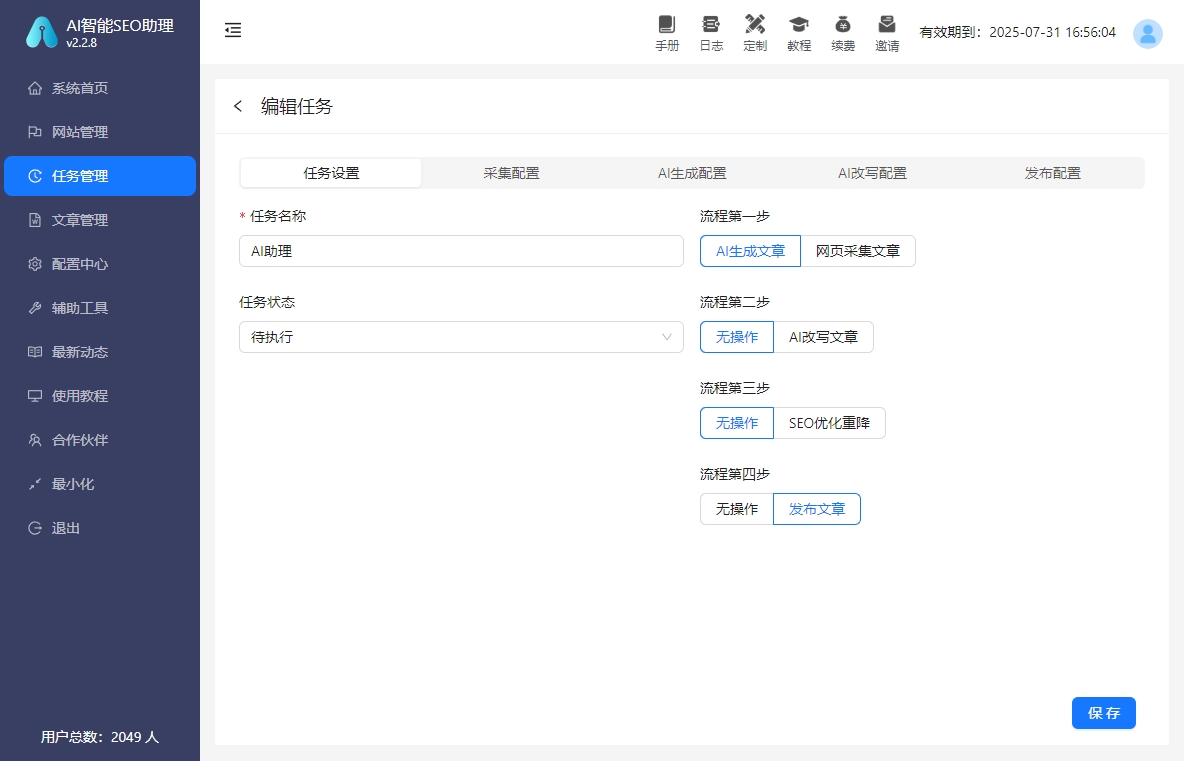The image size is (1184, 761).
Task: Select SEO优化重阵 for step three
Action: coord(829,423)
